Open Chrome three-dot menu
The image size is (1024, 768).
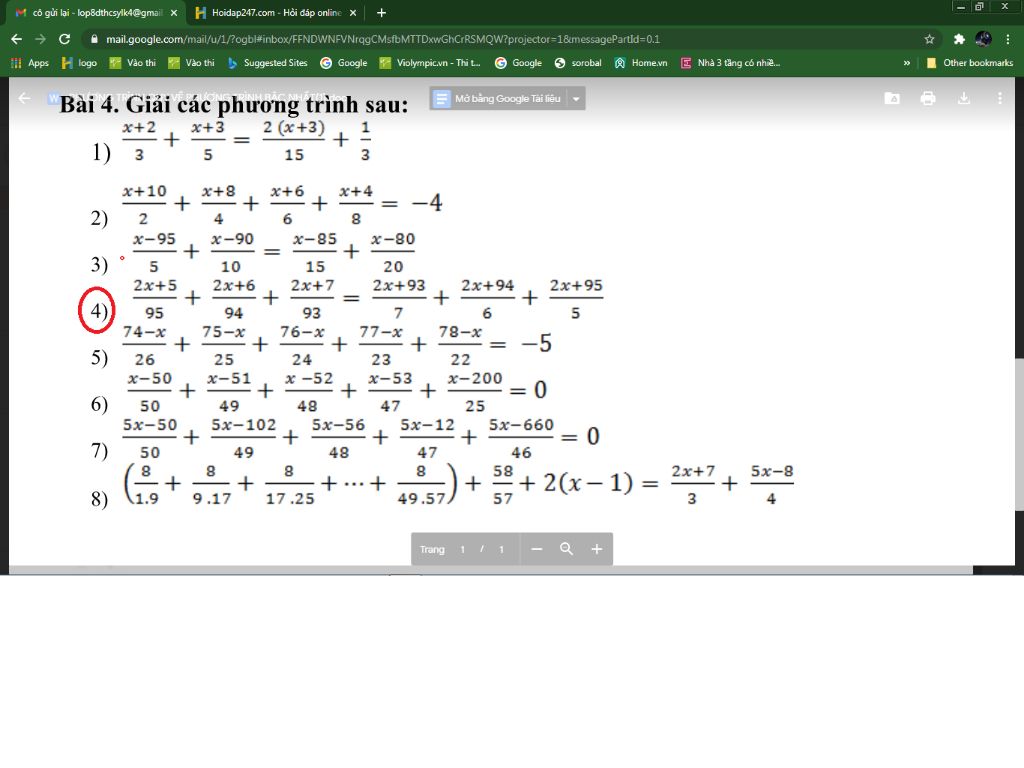tap(1008, 39)
